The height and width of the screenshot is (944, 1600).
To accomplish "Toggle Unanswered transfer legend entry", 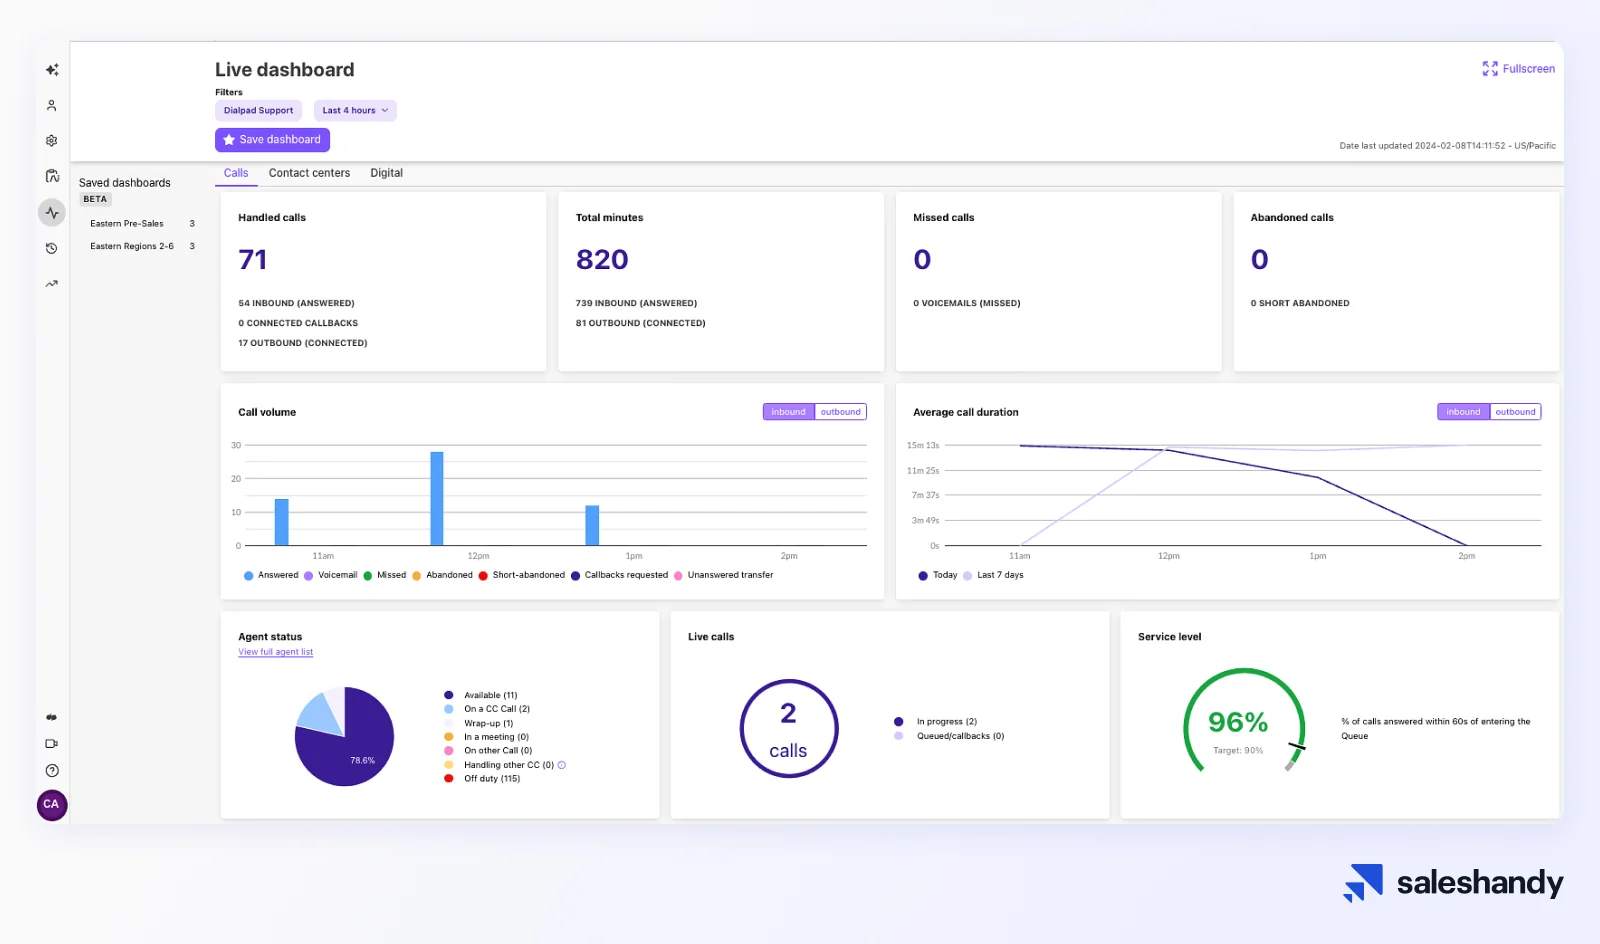I will 724,575.
